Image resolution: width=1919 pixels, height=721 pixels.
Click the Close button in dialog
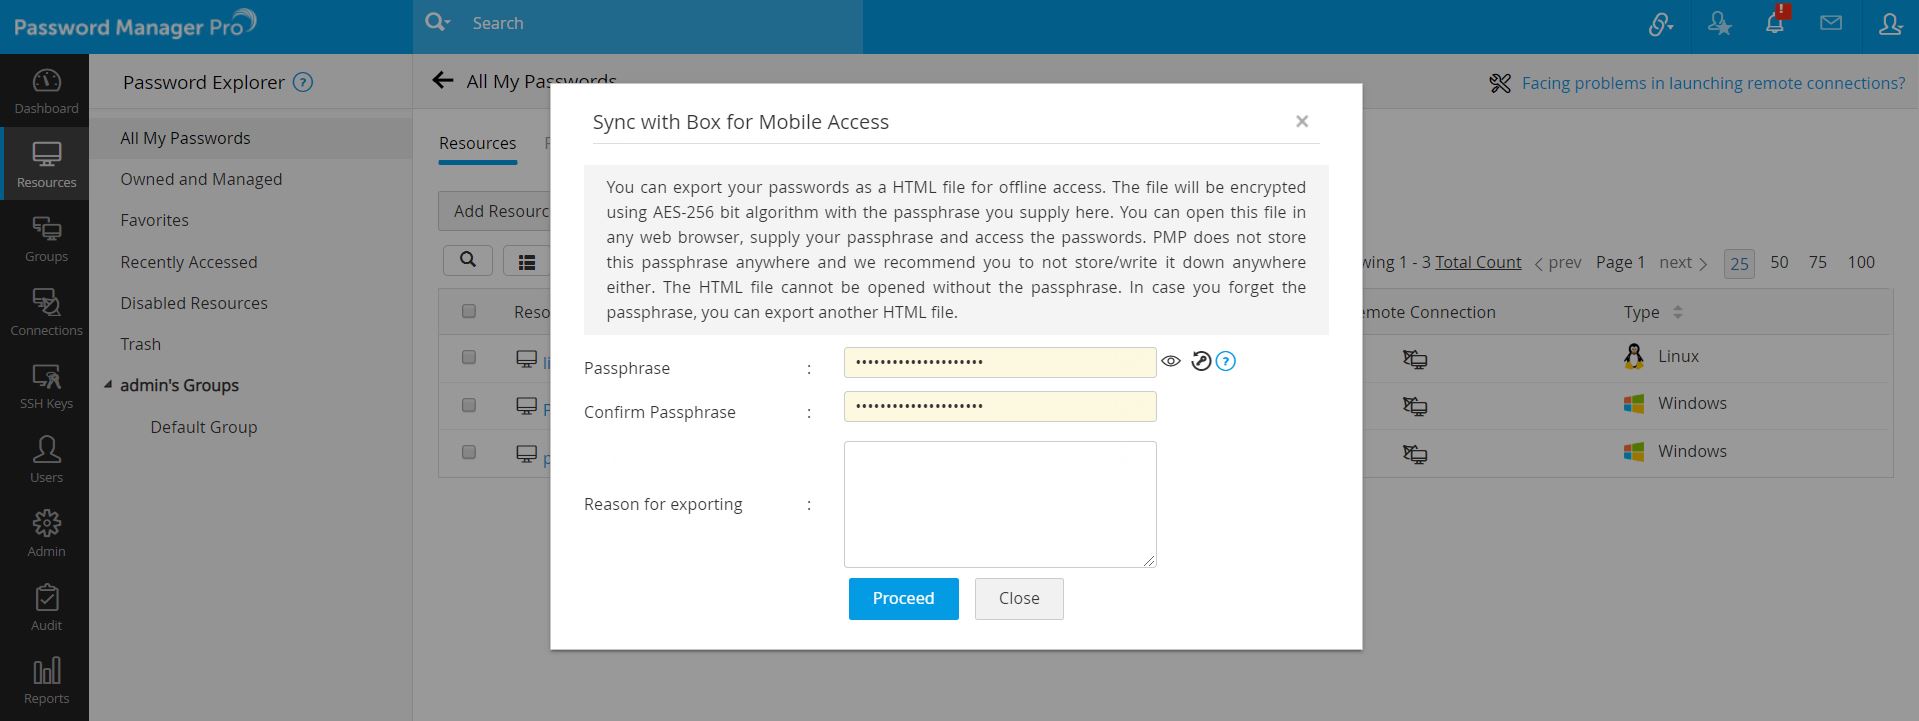click(x=1019, y=598)
